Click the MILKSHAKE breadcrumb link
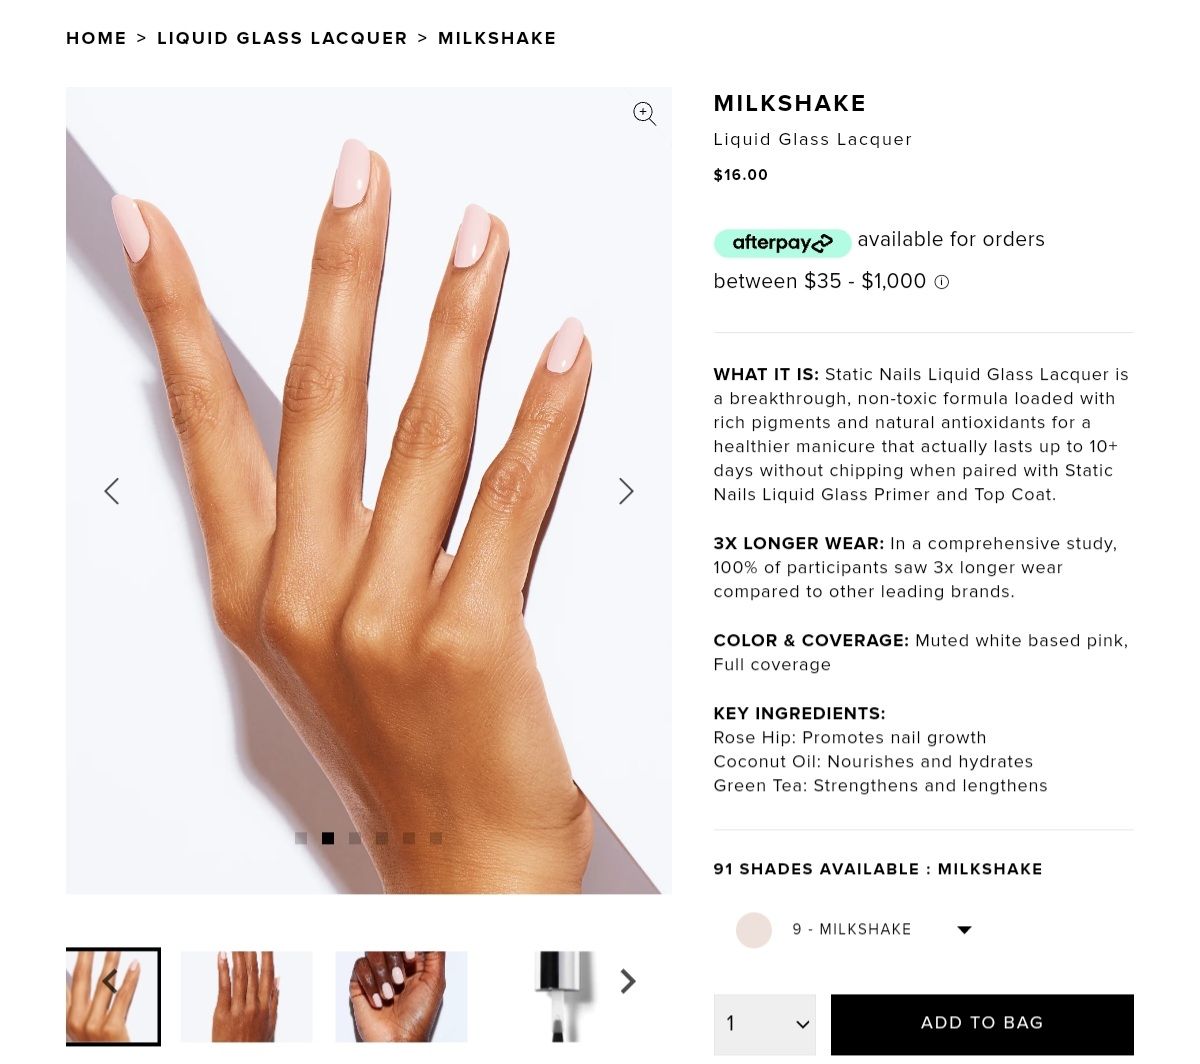The width and height of the screenshot is (1200, 1064). point(497,38)
